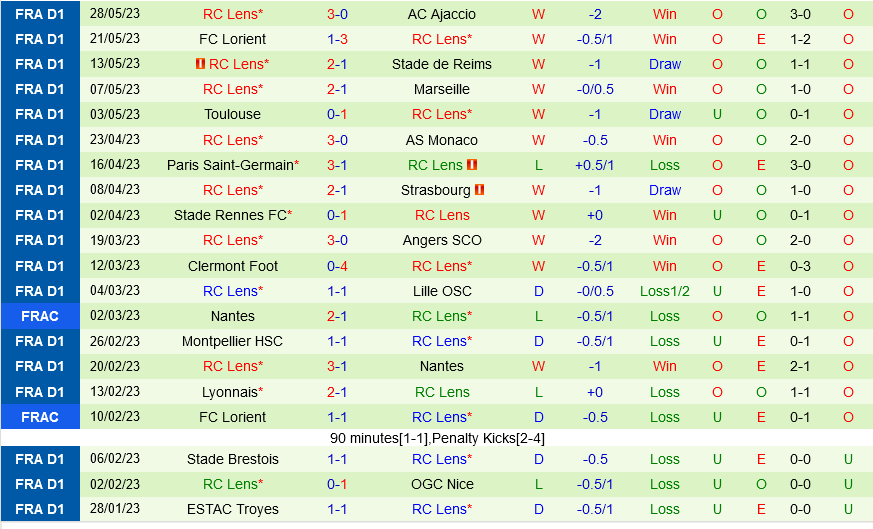Click Stade Brestois team name
The height and width of the screenshot is (529, 873).
(232, 459)
